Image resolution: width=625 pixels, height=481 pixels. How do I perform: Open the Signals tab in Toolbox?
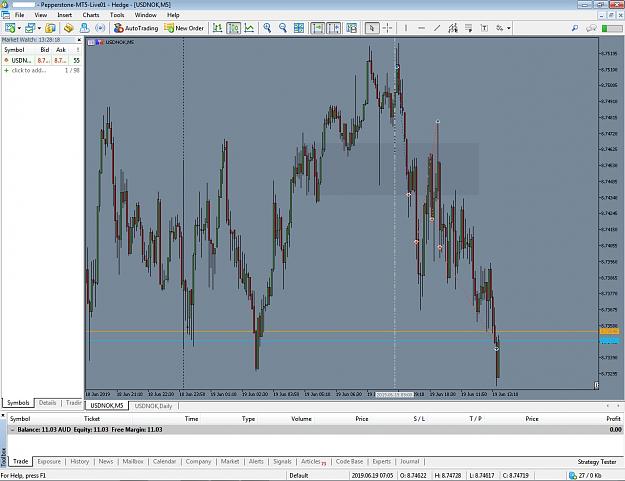(x=282, y=461)
